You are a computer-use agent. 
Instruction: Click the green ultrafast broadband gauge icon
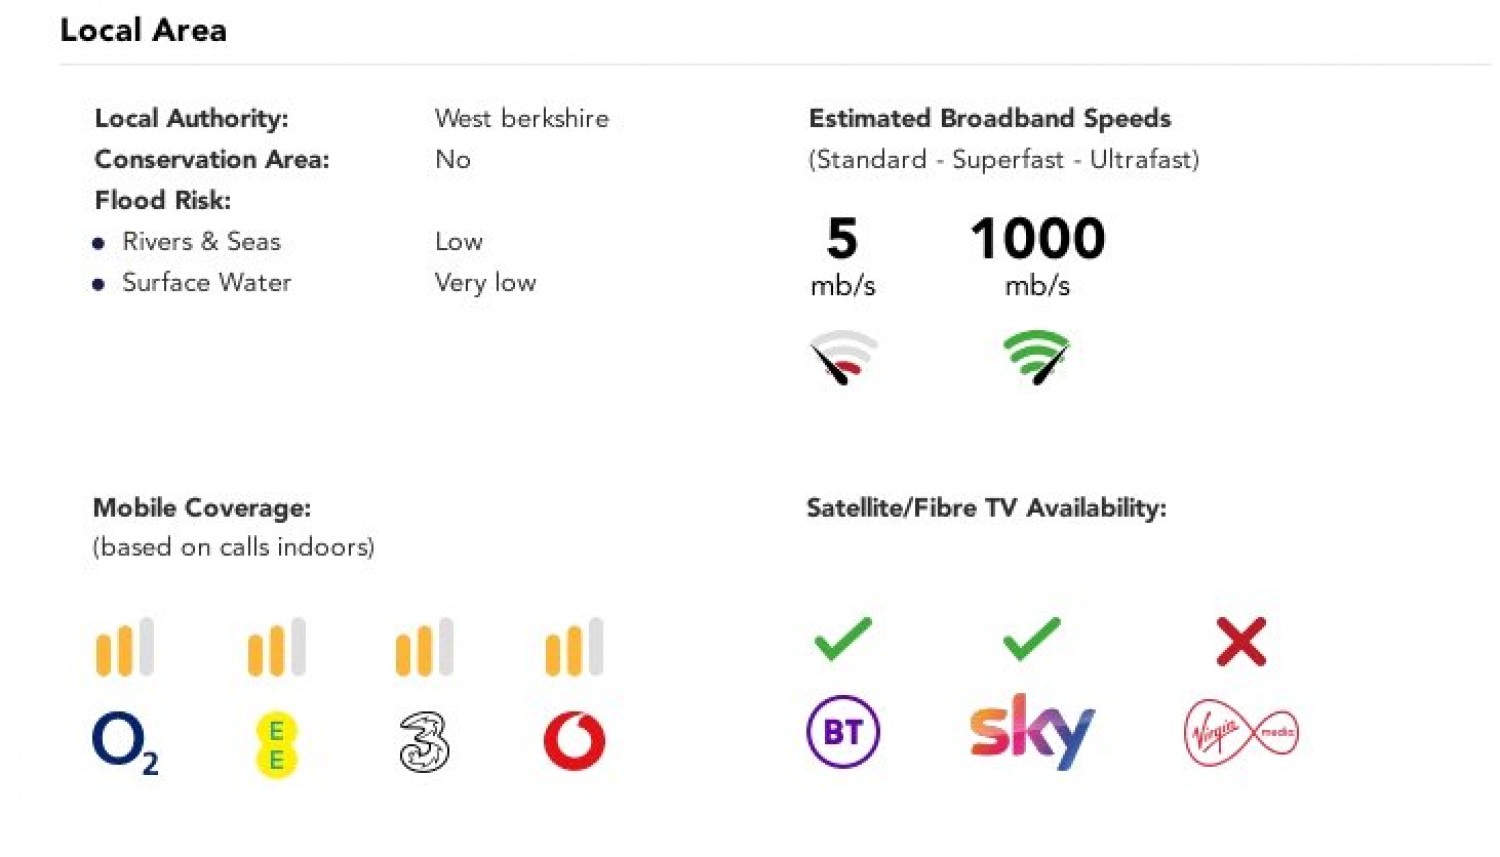click(x=1037, y=357)
